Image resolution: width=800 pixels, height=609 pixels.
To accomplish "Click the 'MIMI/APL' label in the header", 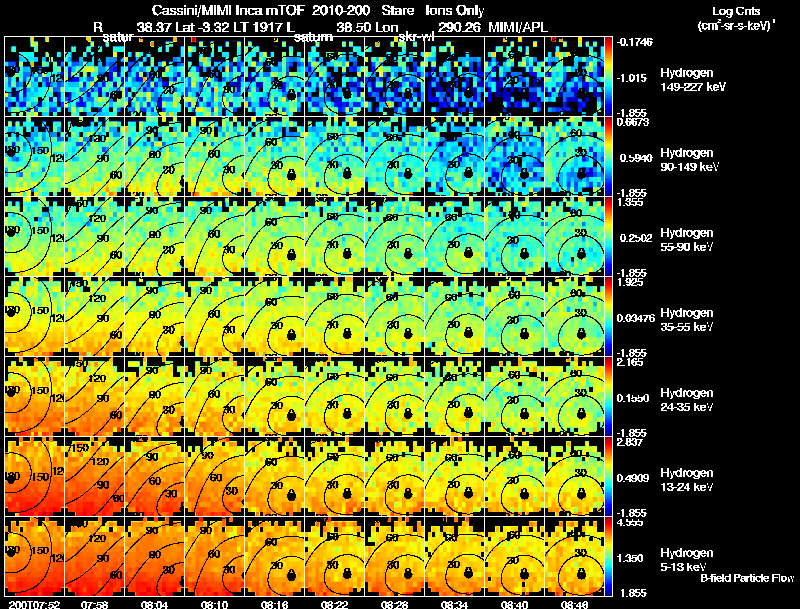I will click(518, 27).
